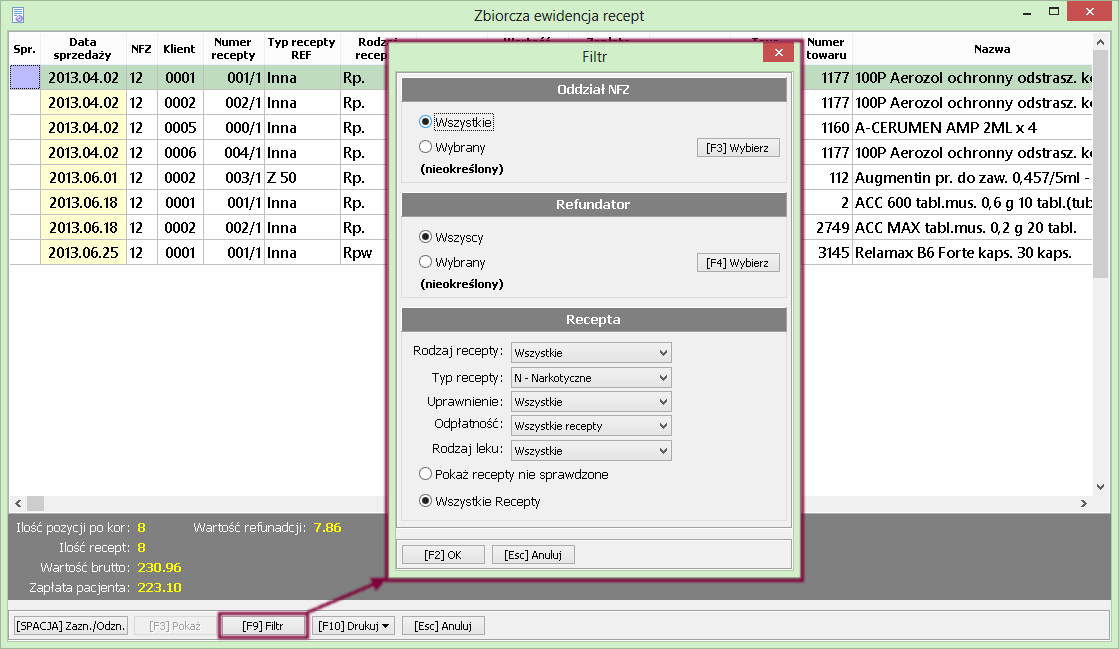
Task: Click [Esc] Anuluj in main window
Action: click(443, 626)
